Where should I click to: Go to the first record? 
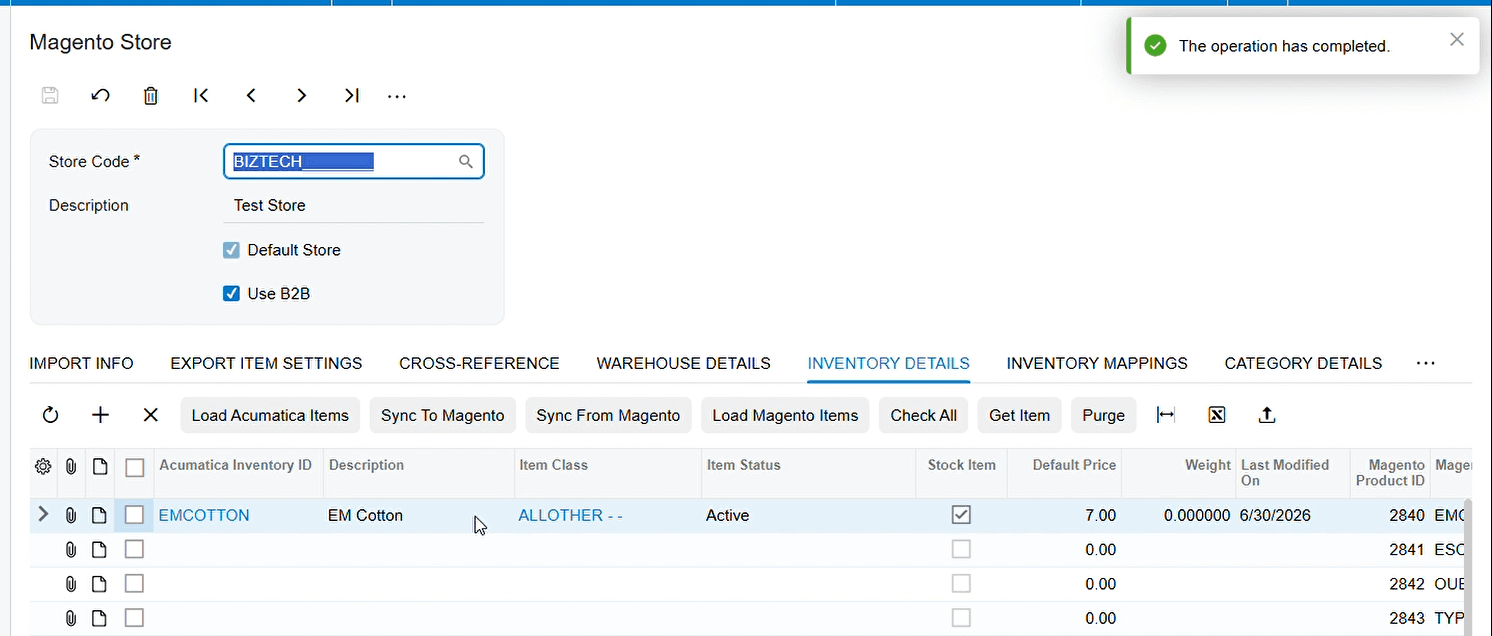click(x=201, y=96)
